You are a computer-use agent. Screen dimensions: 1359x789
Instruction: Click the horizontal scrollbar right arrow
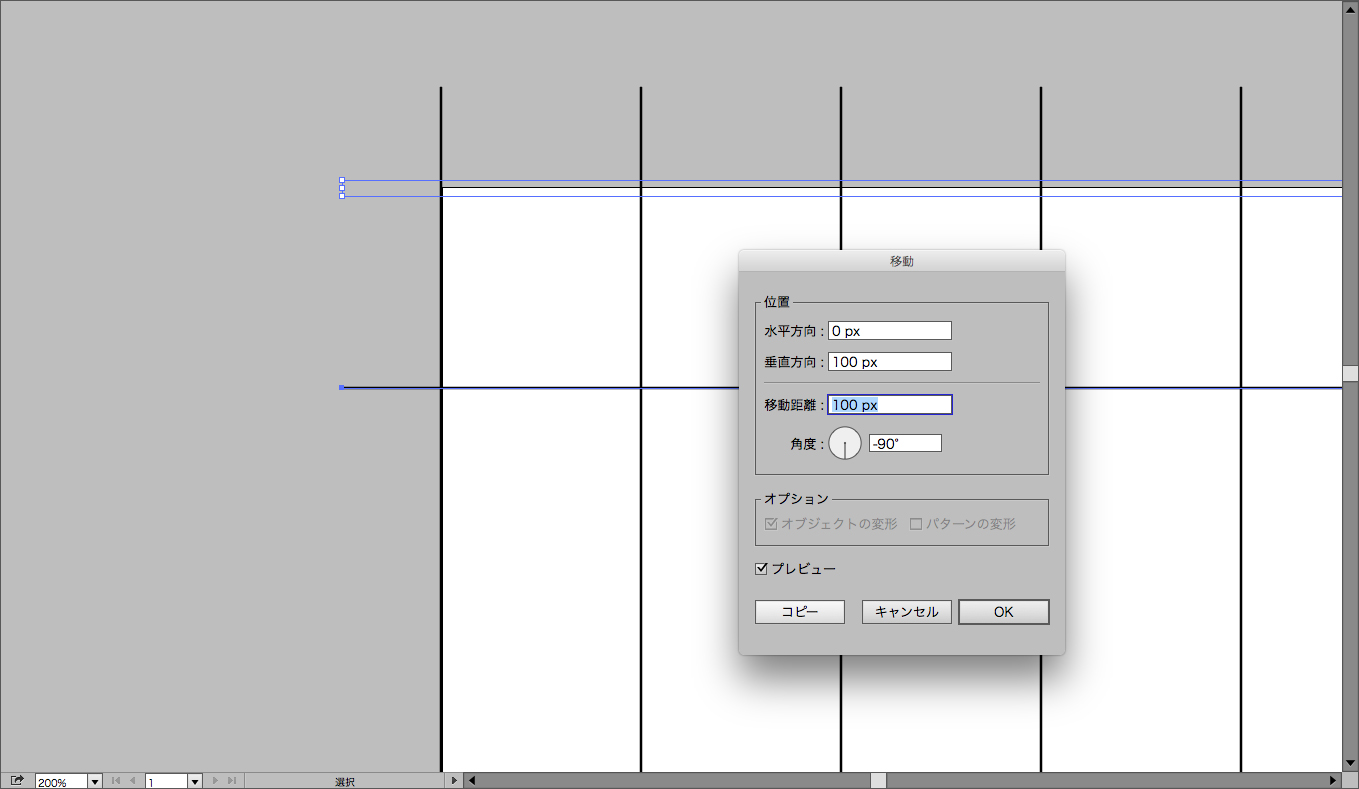click(1333, 781)
